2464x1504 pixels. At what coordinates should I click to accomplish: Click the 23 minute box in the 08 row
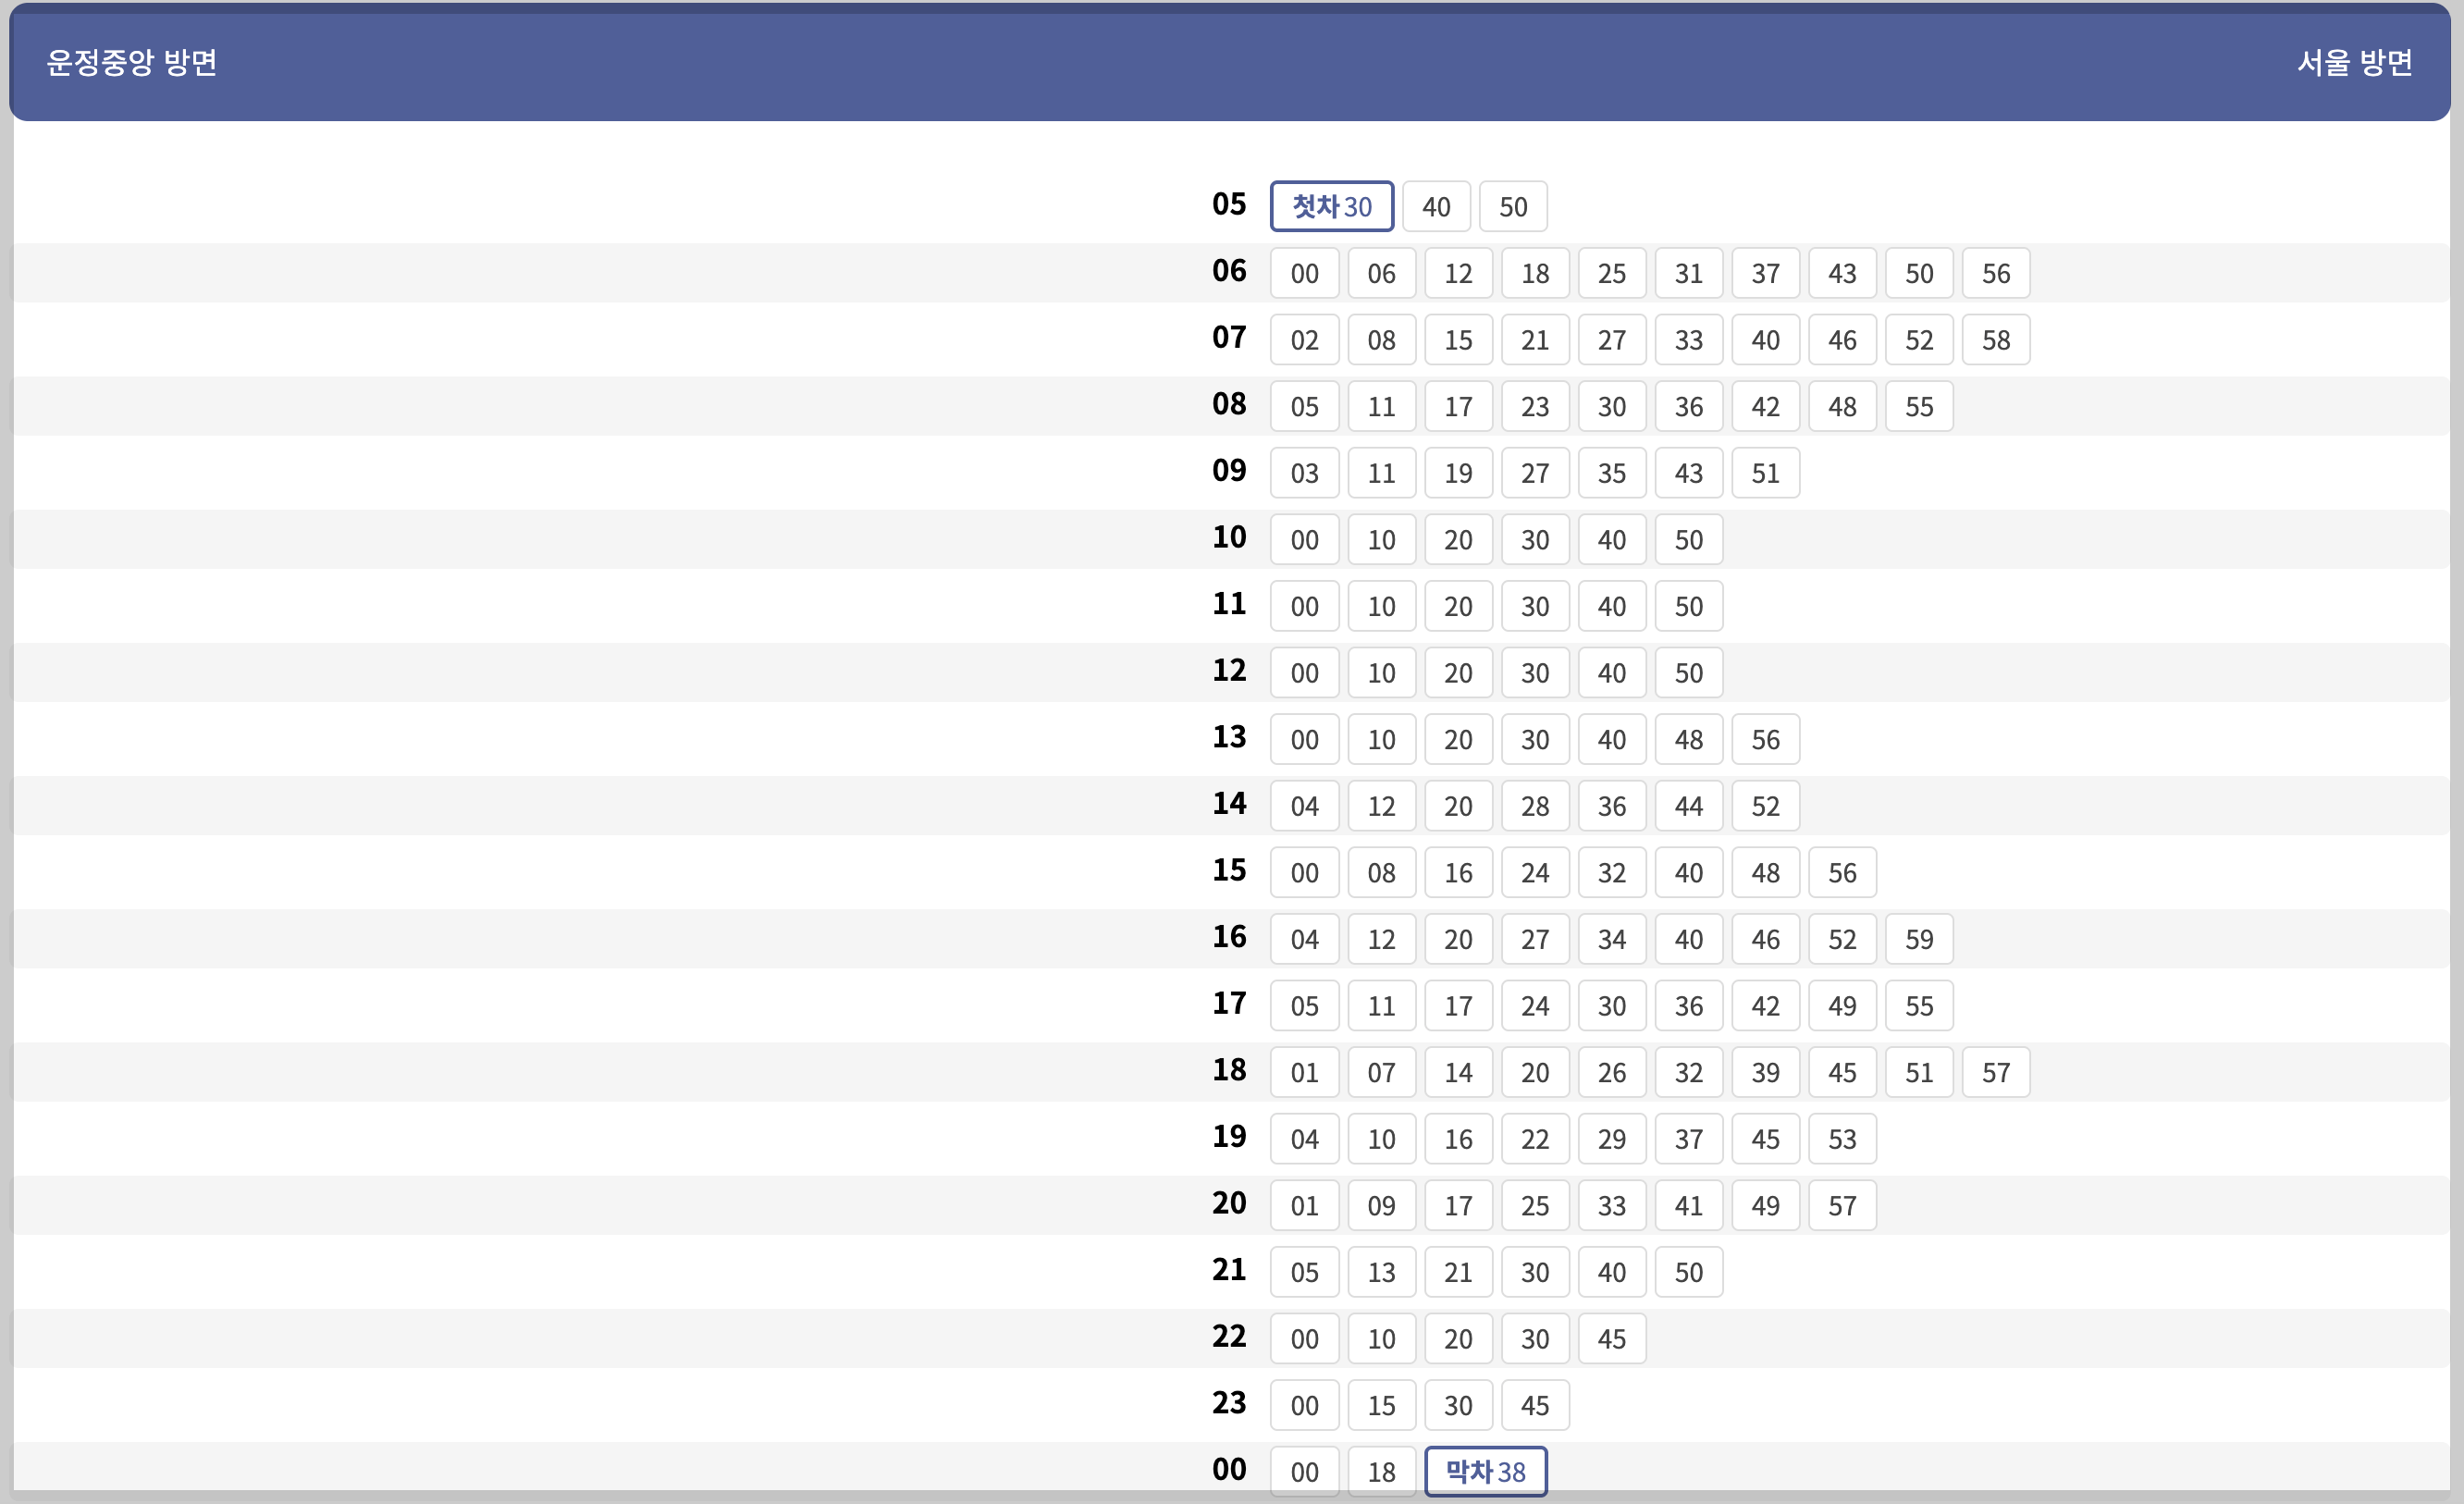(1535, 407)
